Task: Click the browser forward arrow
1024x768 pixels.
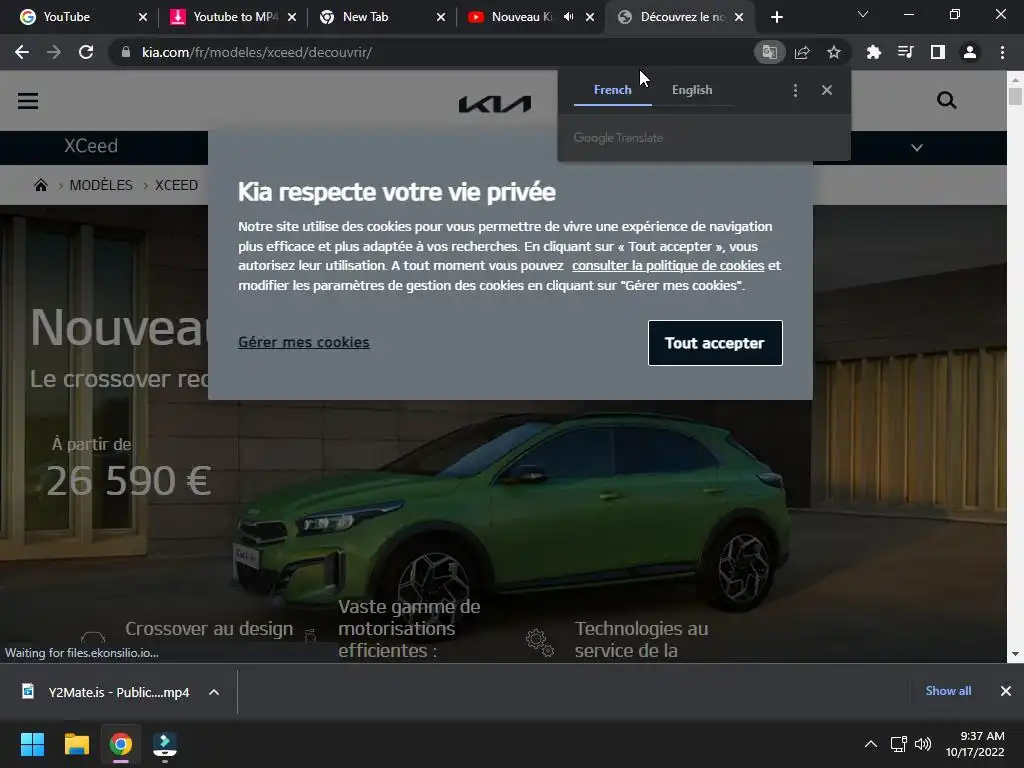Action: [54, 52]
